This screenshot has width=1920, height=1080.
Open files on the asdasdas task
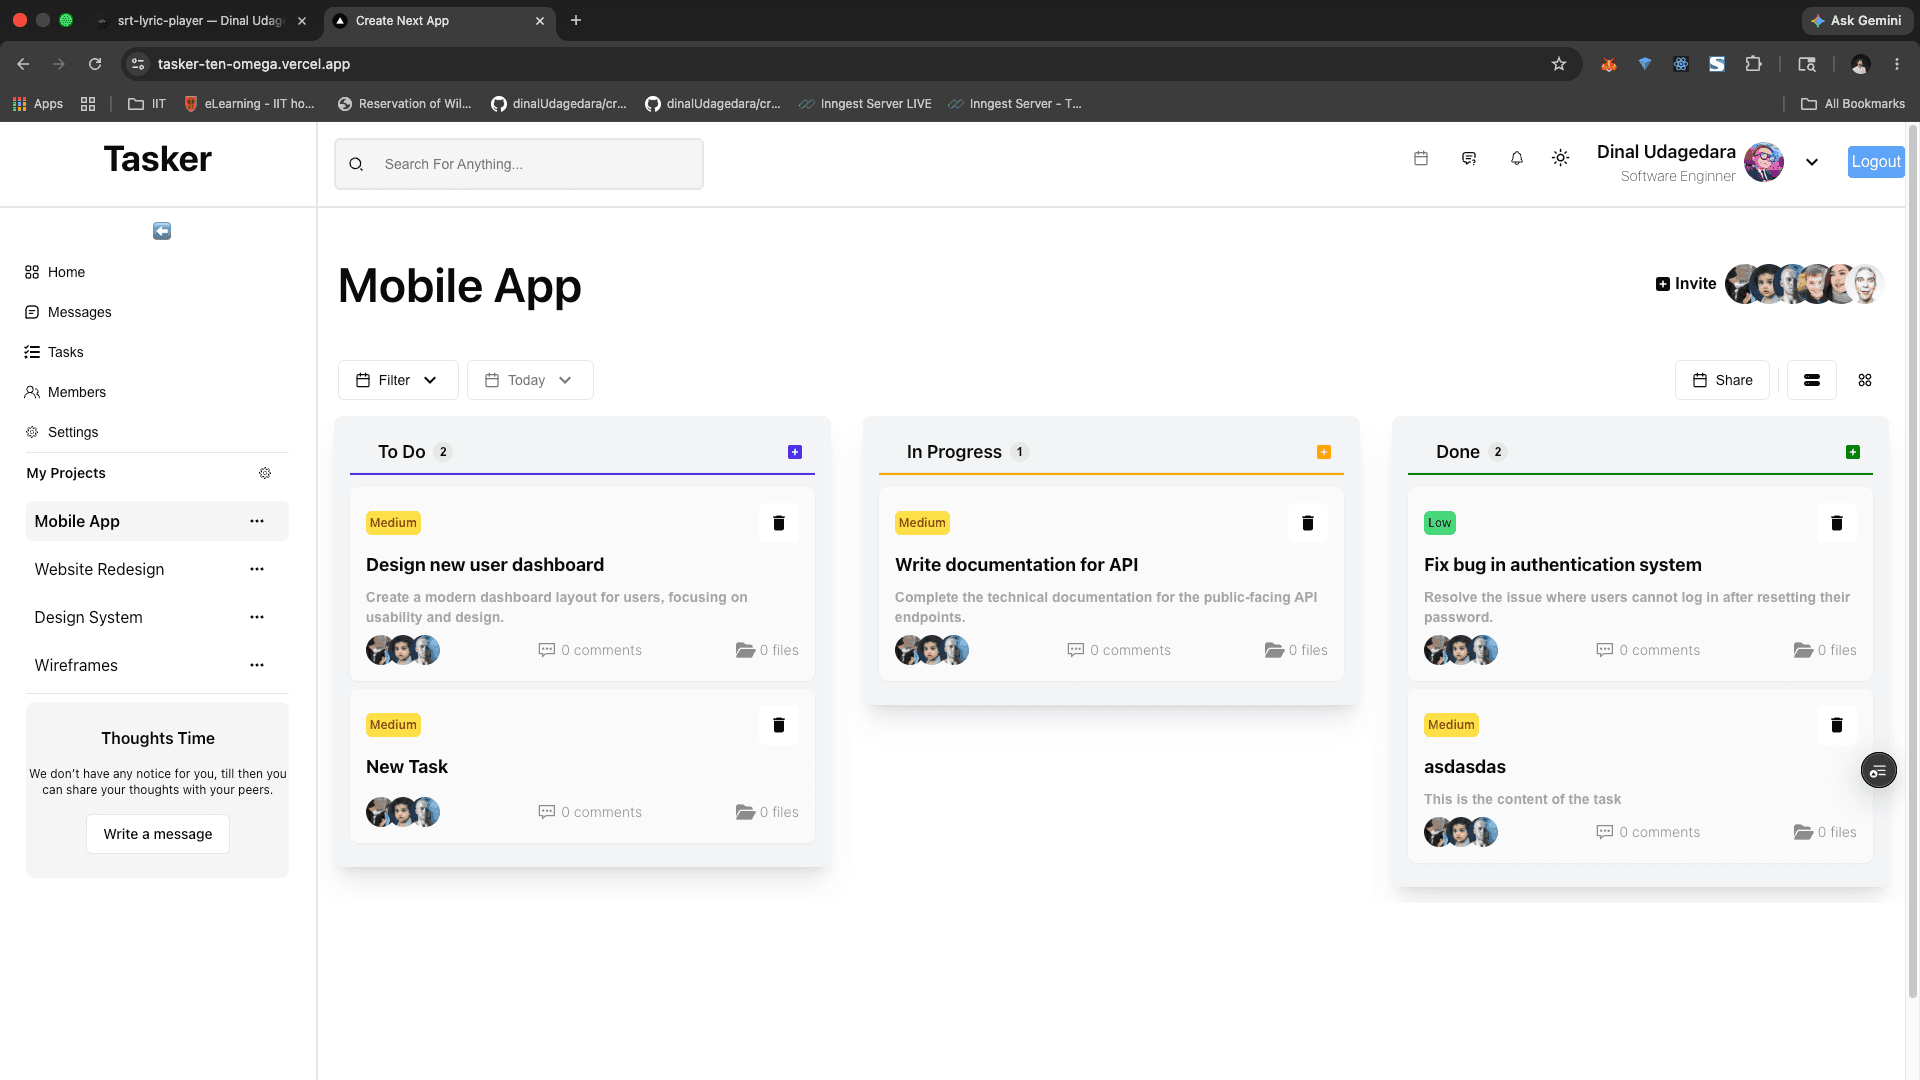[1825, 832]
